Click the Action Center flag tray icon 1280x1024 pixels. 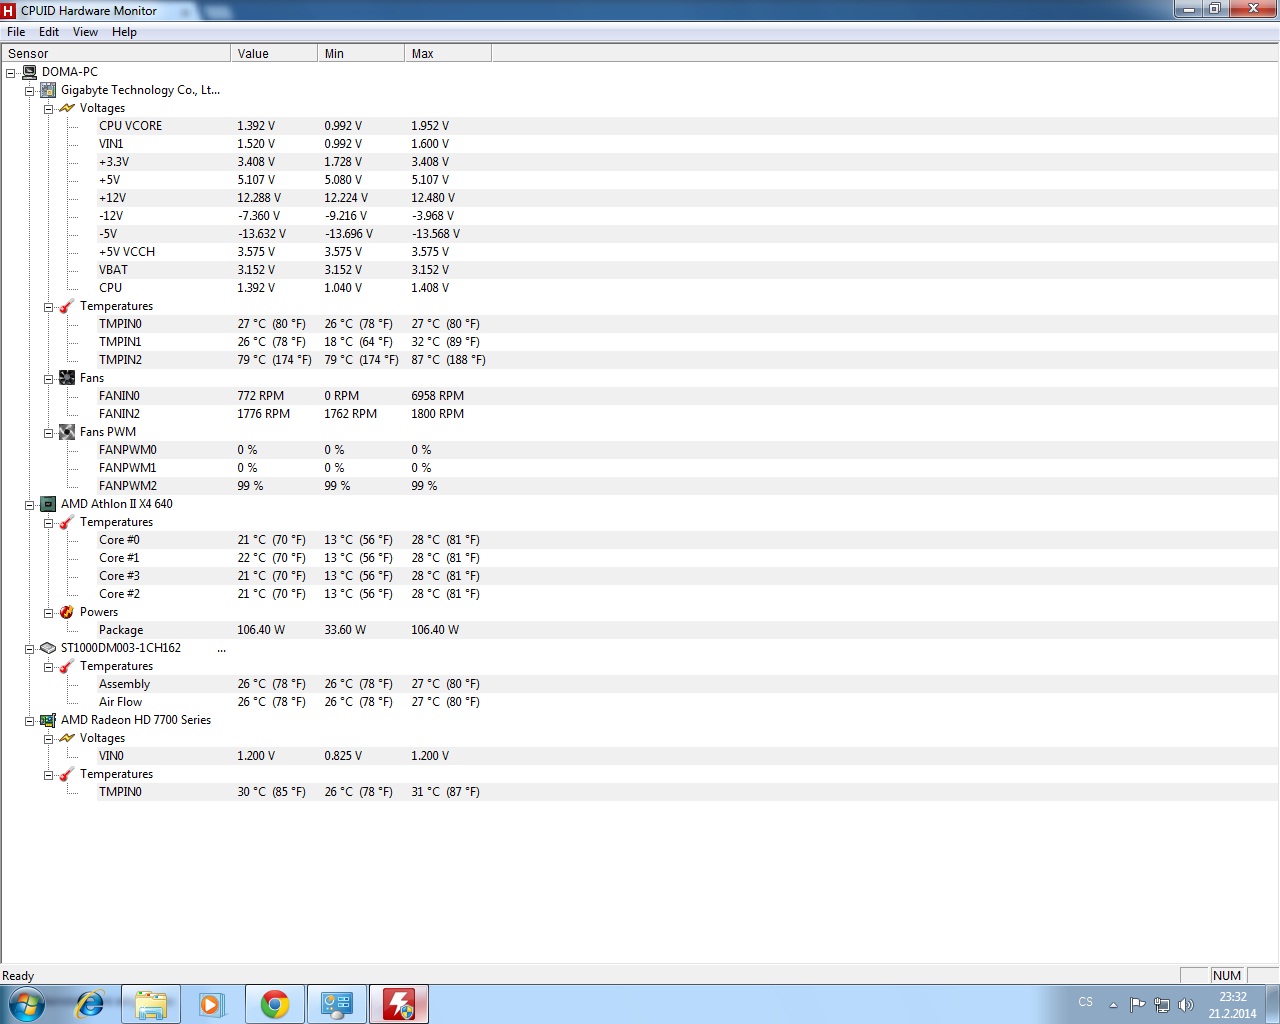coord(1138,1004)
